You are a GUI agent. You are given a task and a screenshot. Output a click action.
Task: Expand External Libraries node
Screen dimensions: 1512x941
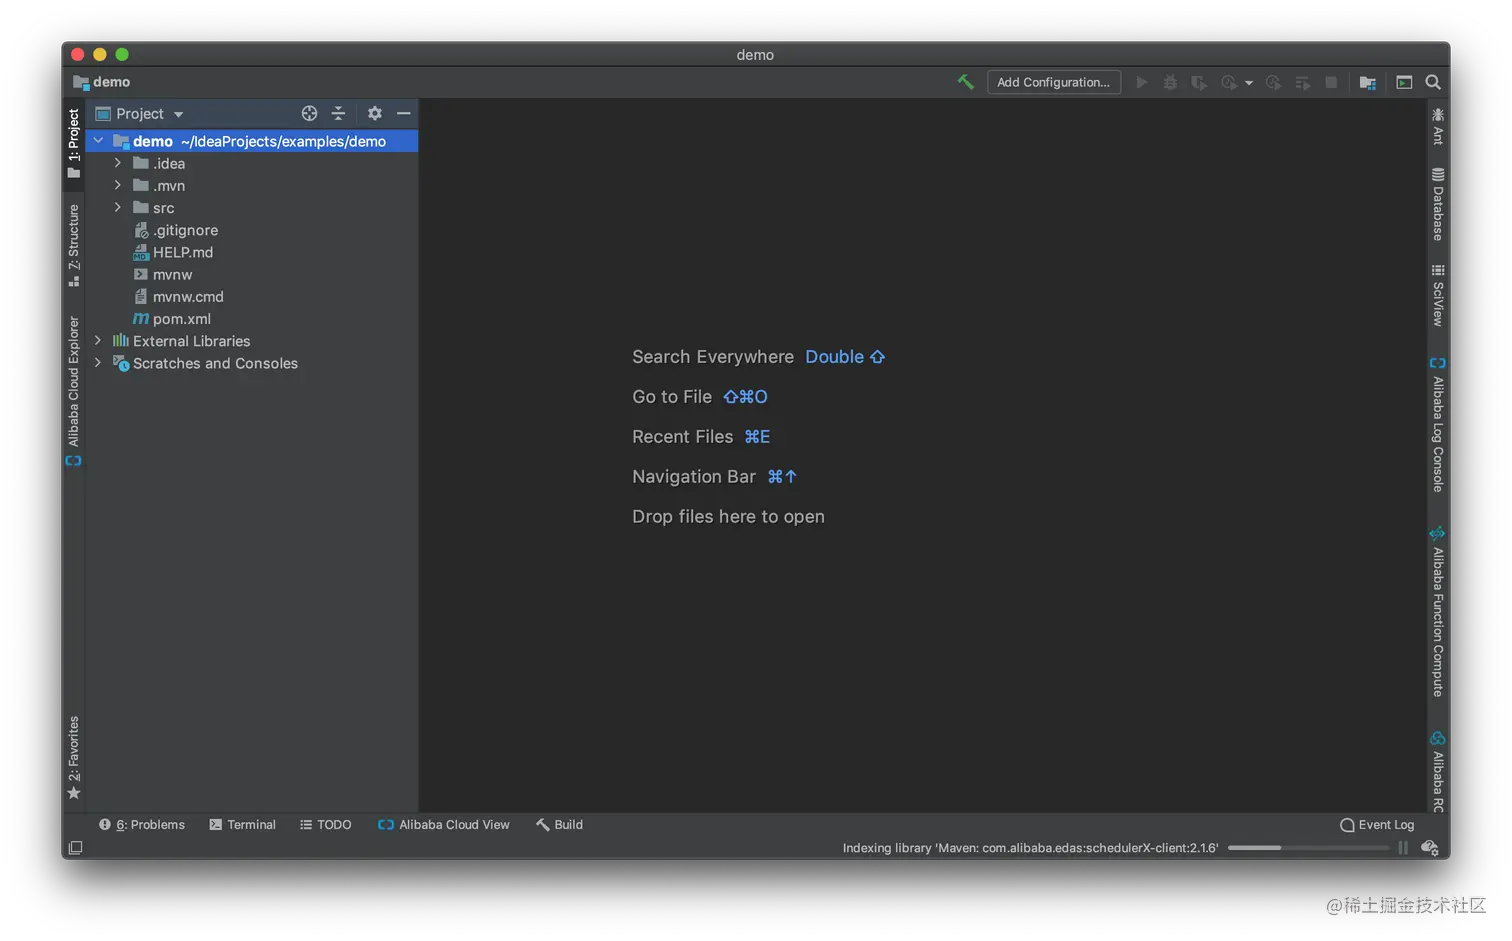pos(98,340)
